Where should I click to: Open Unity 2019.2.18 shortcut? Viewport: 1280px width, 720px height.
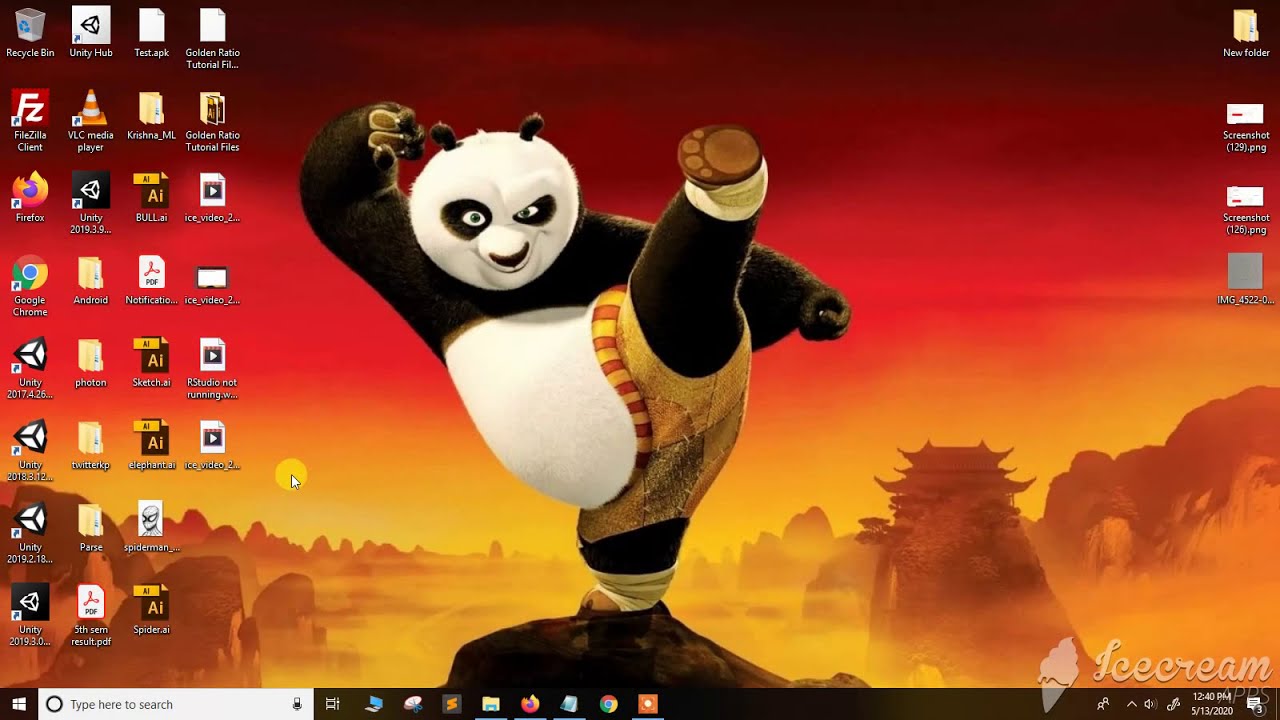(30, 533)
